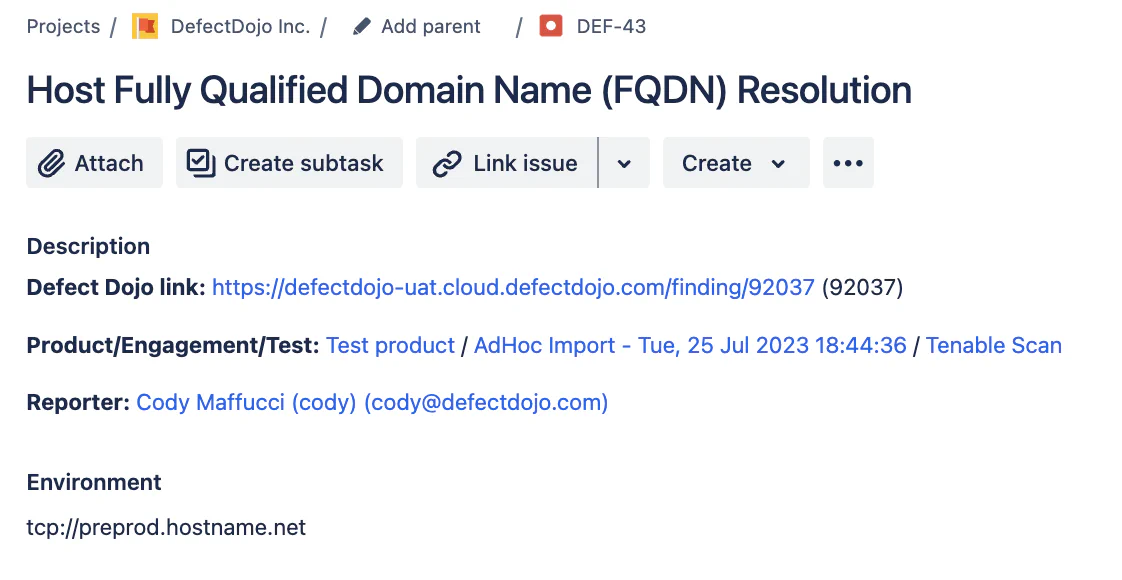Go to Projects in the breadcrumb

click(x=63, y=27)
